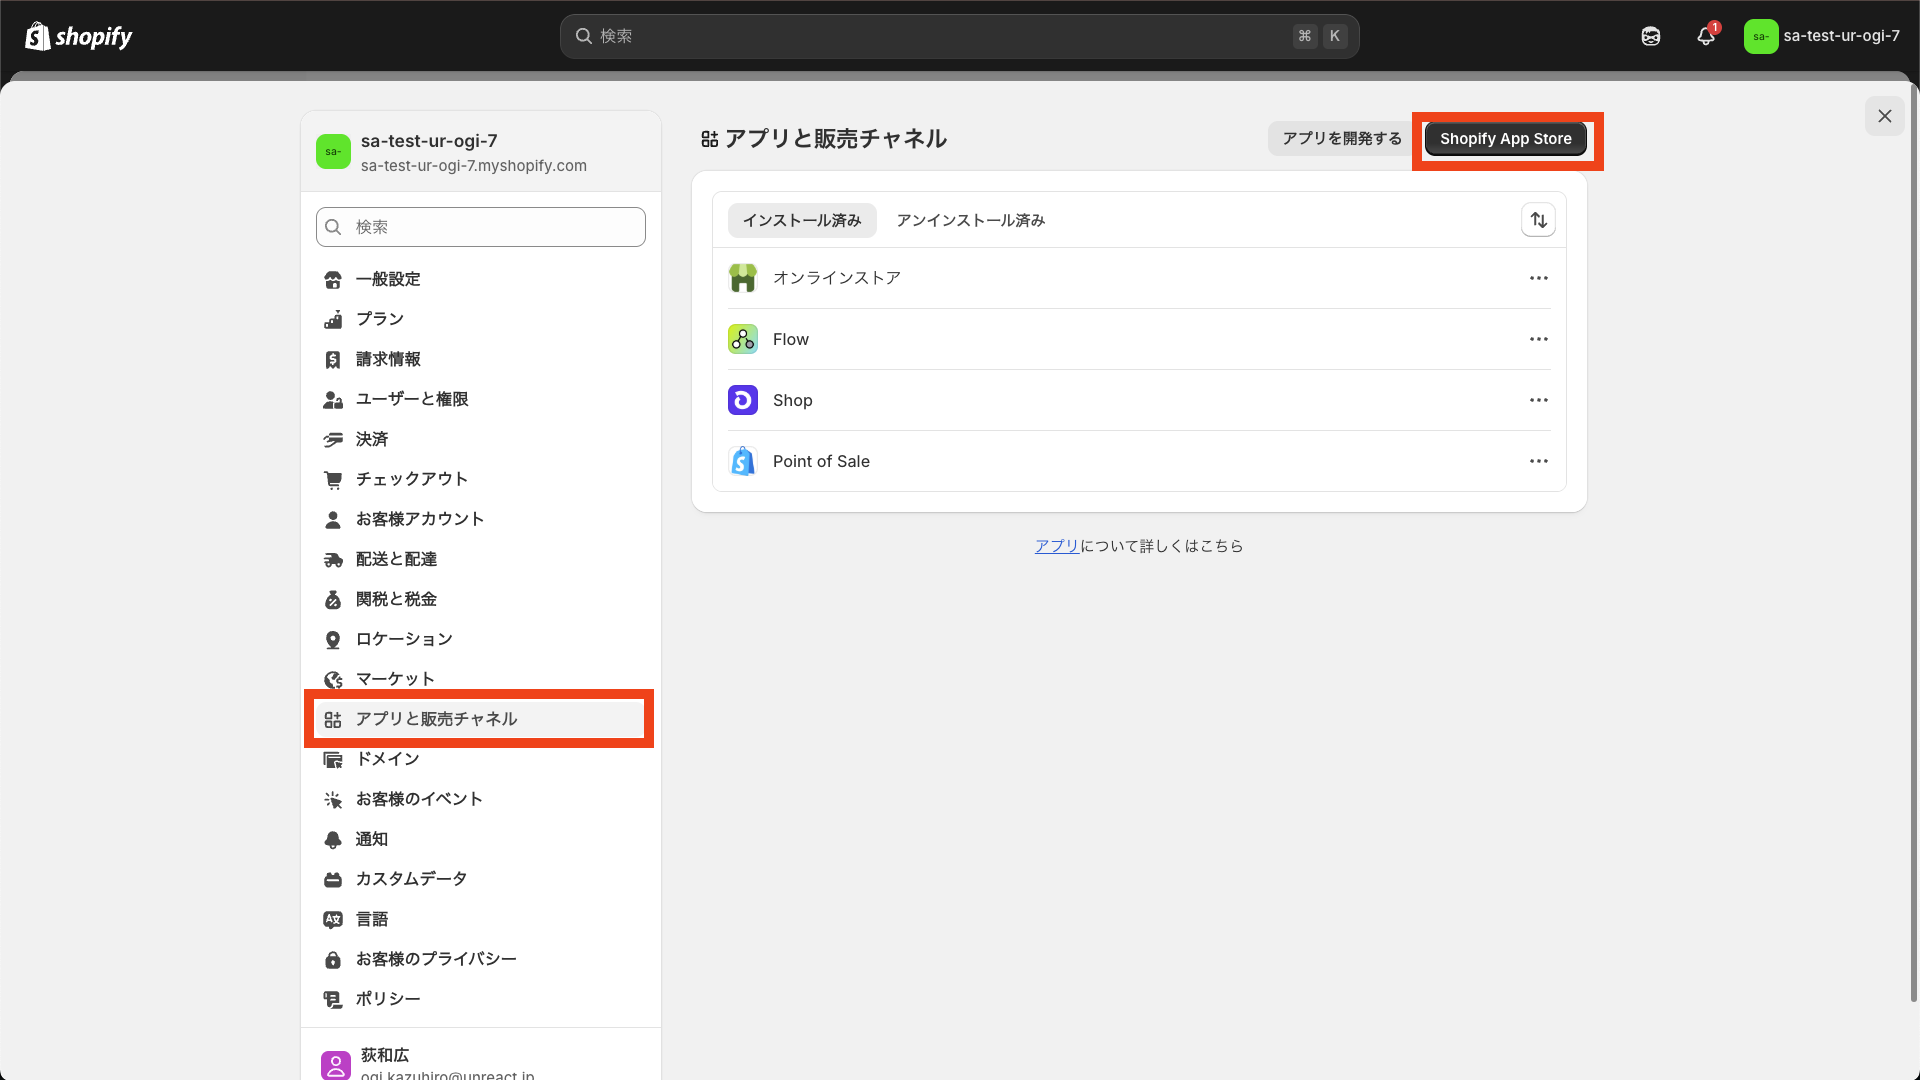The width and height of the screenshot is (1920, 1080).
Task: Open the Sidekick assistant icon in top bar
Action: coord(1651,37)
